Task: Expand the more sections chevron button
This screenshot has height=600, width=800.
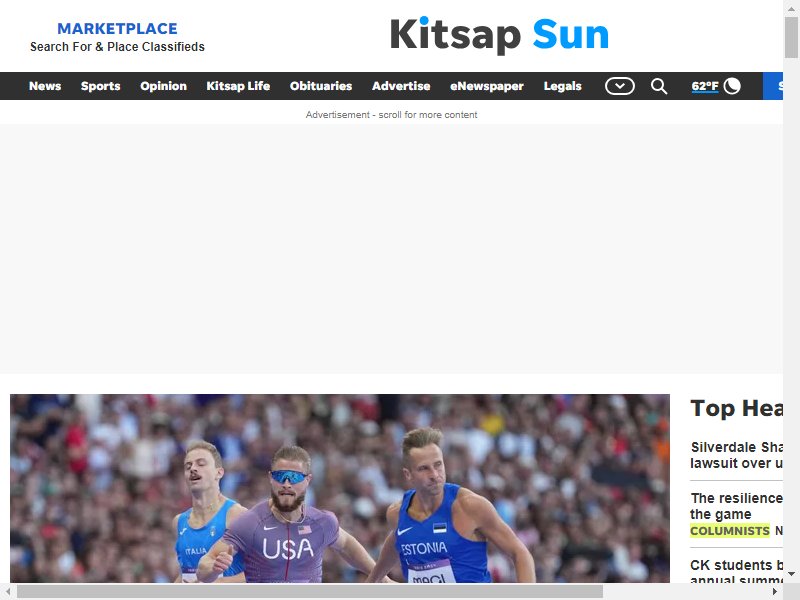Action: 619,86
